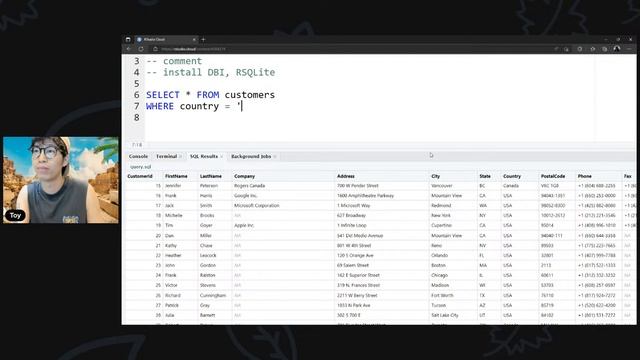The image size is (640, 360).
Task: Click the Heather first-name cell
Action: (x=173, y=256)
